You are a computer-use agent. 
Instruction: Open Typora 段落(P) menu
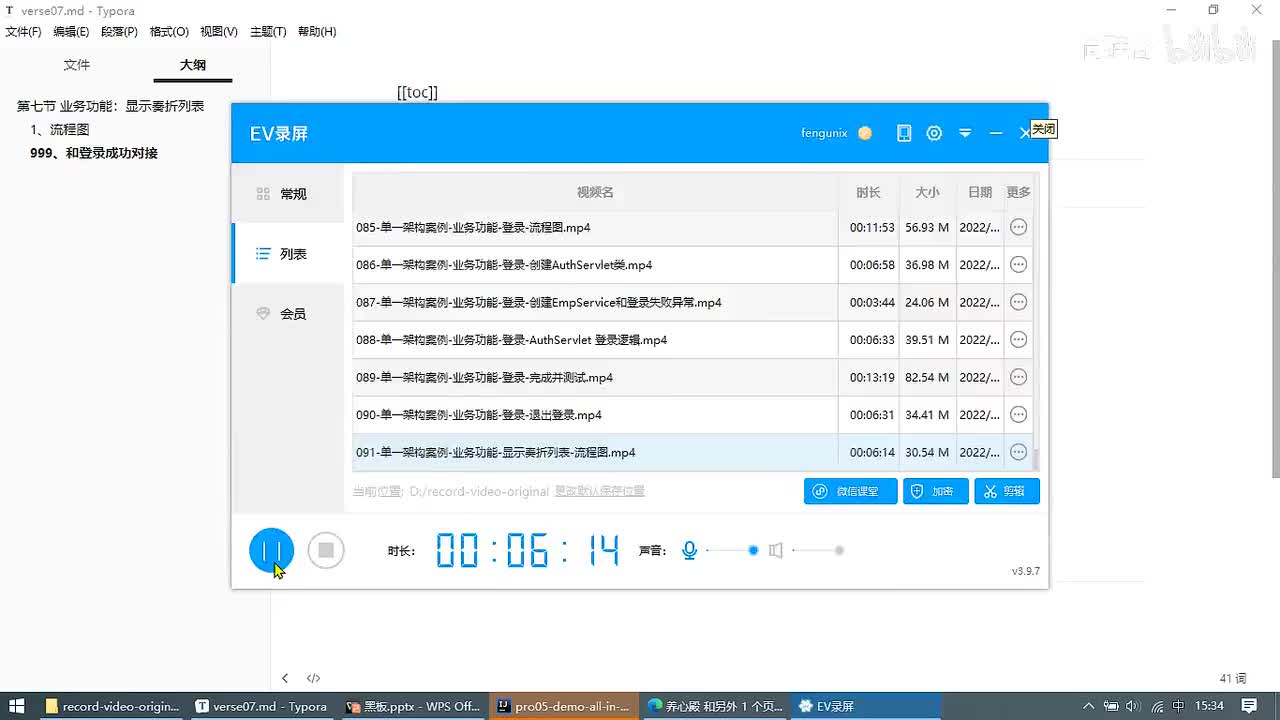(x=119, y=32)
